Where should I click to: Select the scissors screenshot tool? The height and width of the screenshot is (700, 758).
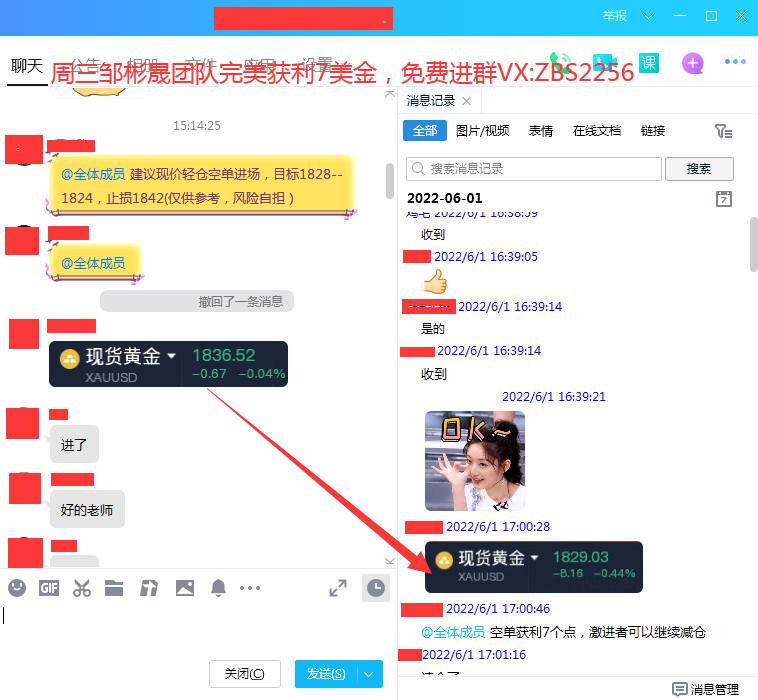(x=82, y=588)
